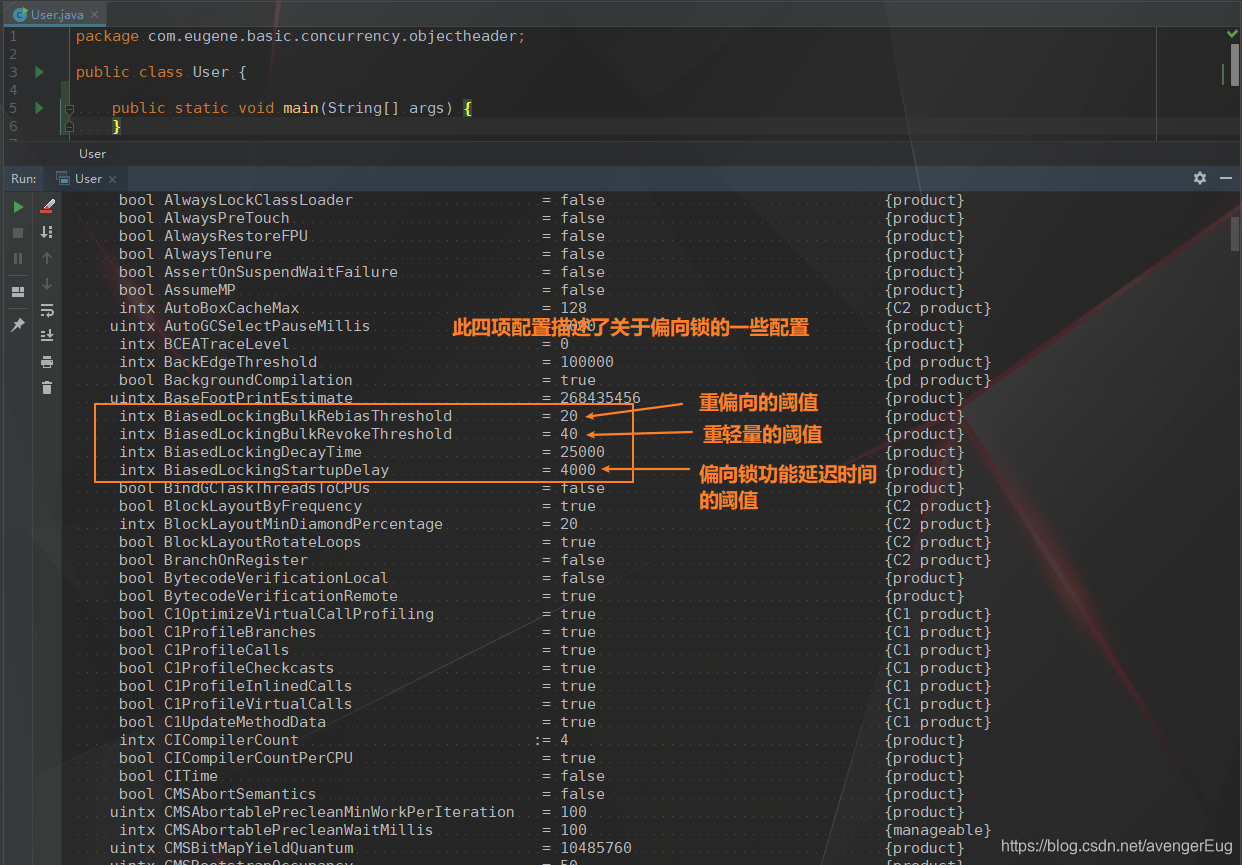Viewport: 1242px width, 865px height.
Task: Go down the stack trace arrow
Action: pyautogui.click(x=47, y=284)
